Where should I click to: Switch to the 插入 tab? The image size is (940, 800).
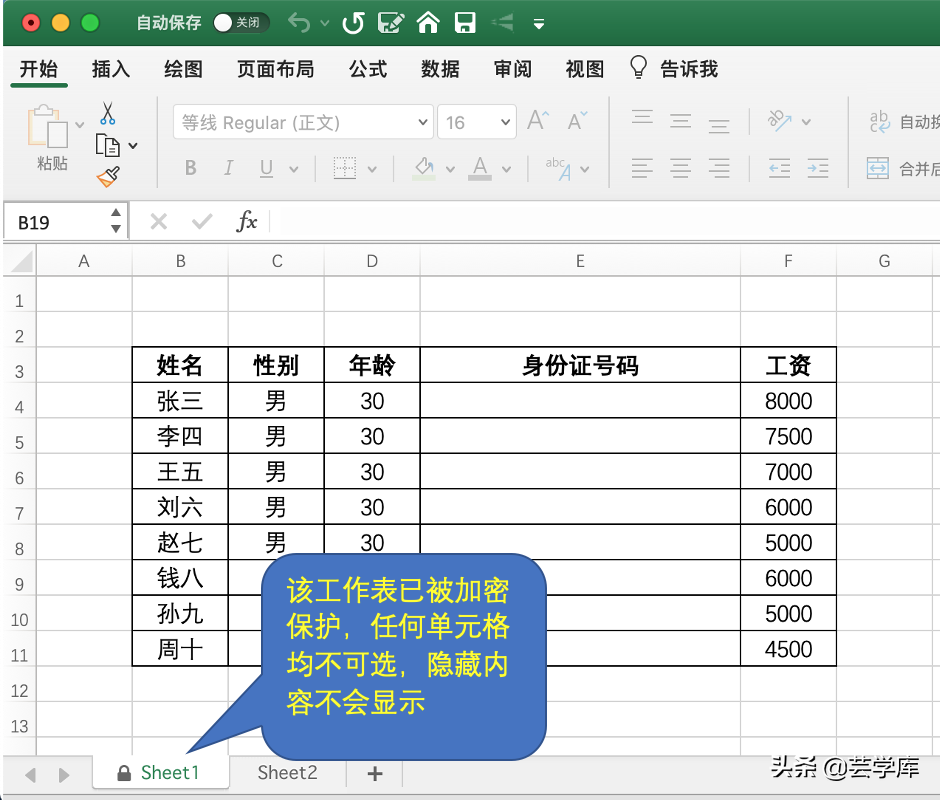coord(111,69)
